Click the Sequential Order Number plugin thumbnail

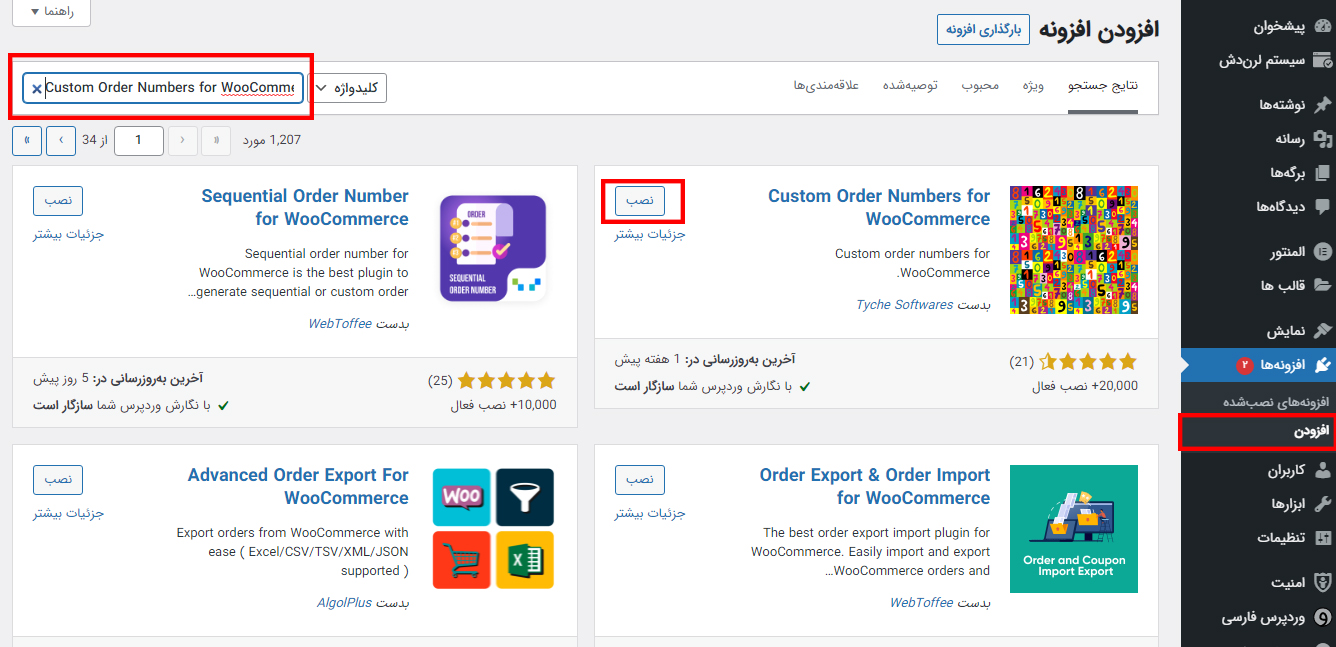493,249
